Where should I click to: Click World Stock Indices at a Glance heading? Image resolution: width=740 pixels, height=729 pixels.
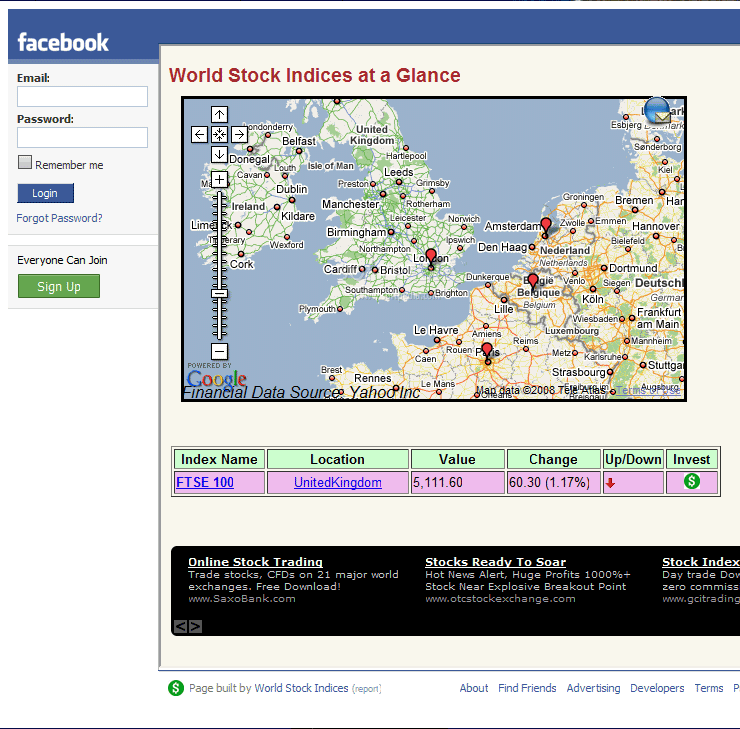315,75
